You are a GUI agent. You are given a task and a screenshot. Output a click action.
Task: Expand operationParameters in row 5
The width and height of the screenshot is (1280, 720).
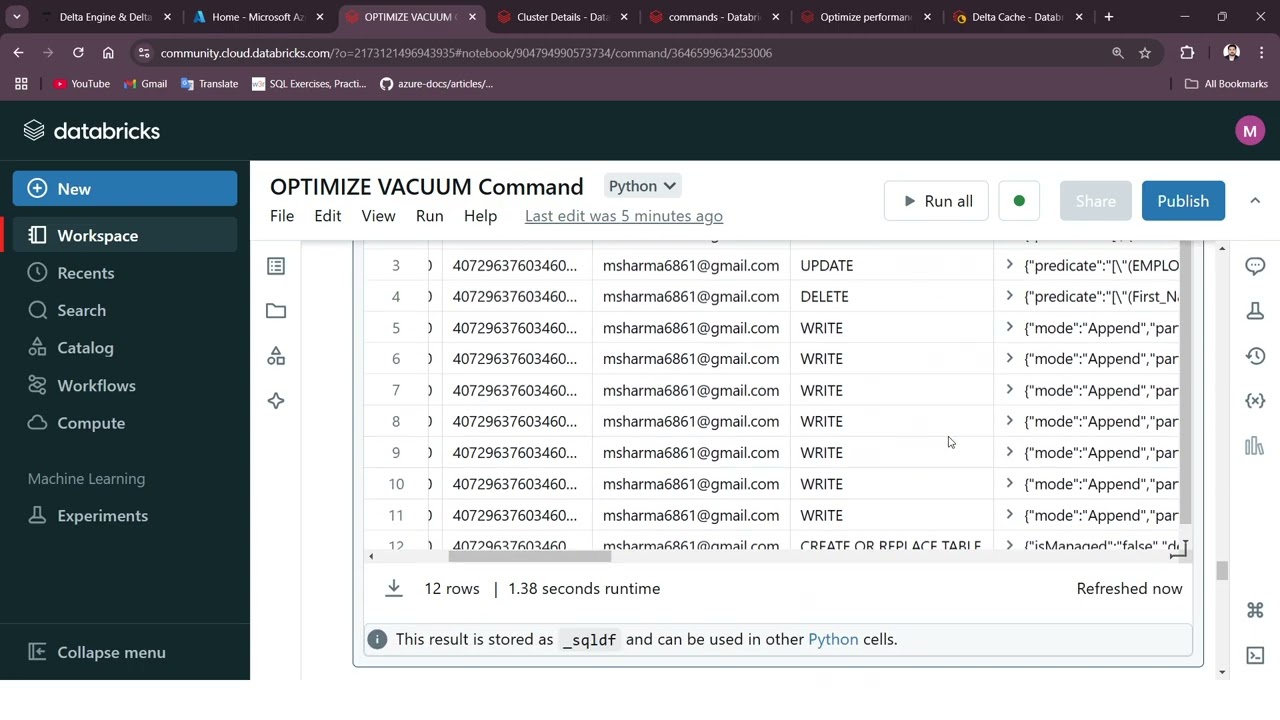point(1009,327)
